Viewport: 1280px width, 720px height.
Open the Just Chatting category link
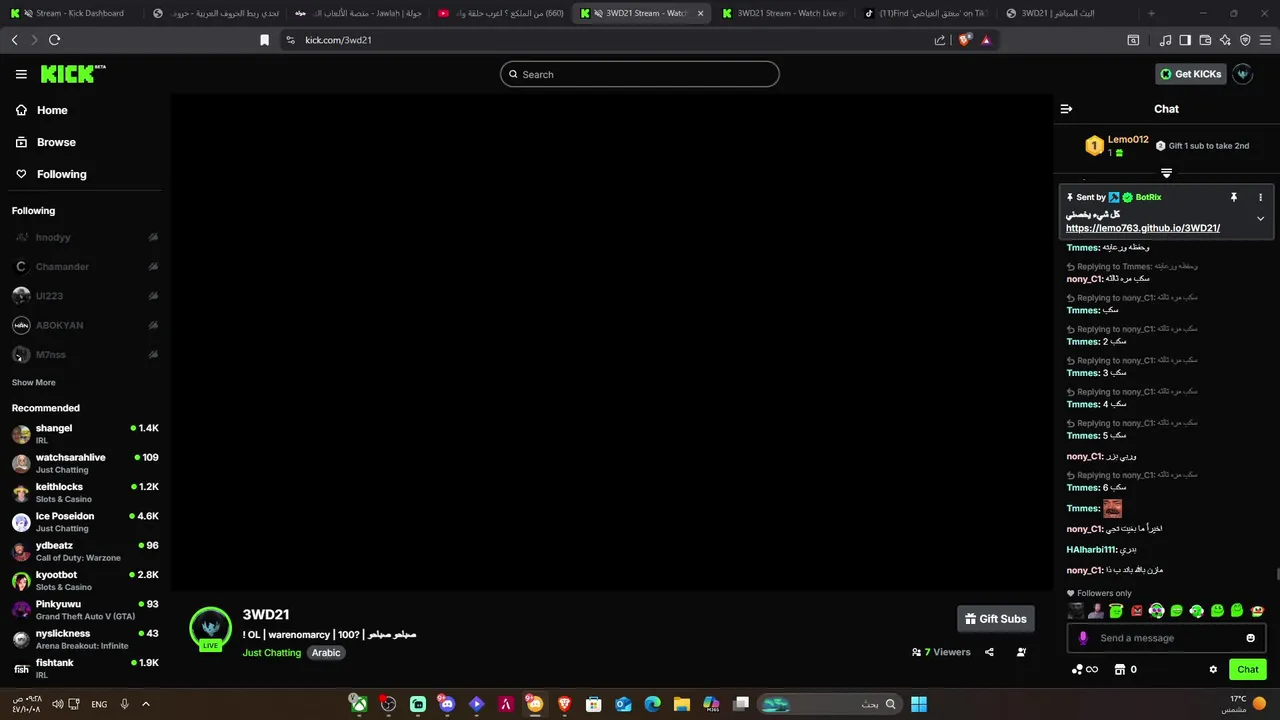[271, 653]
